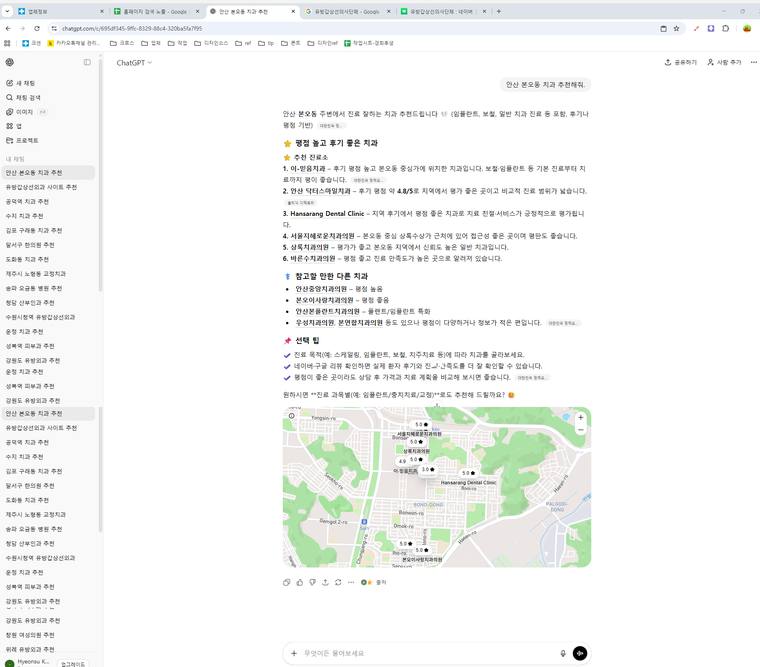The image size is (760, 667).
Task: Switch to the last tab with green icon
Action: [x=443, y=11]
